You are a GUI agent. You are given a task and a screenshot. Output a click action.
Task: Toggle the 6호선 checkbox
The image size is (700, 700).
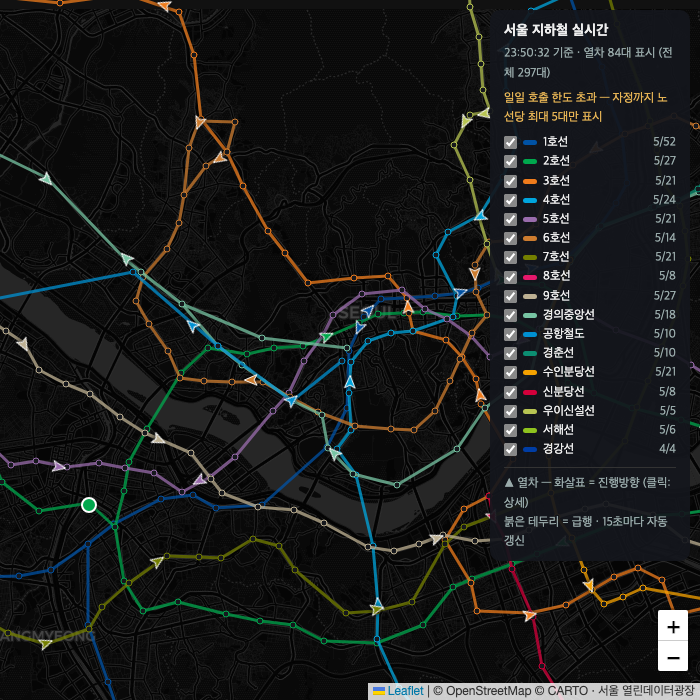[510, 238]
